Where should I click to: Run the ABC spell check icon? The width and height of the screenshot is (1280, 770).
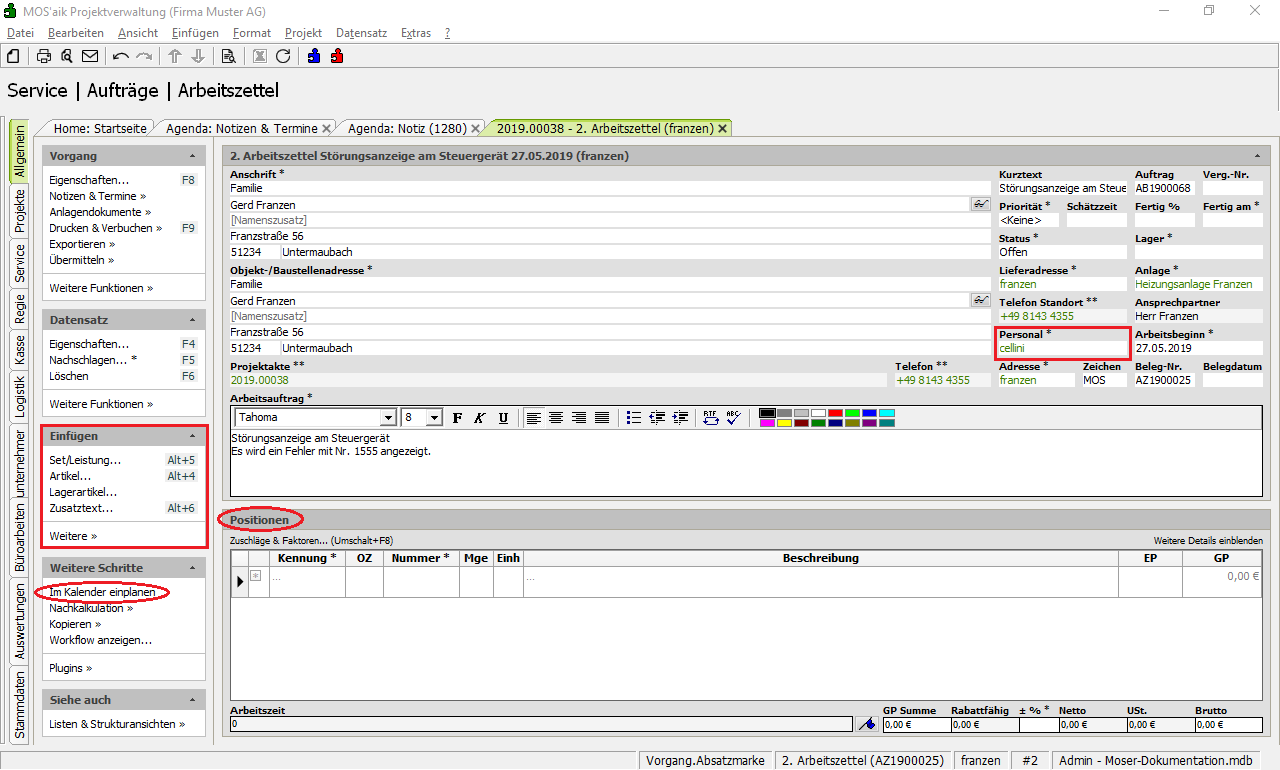point(734,417)
